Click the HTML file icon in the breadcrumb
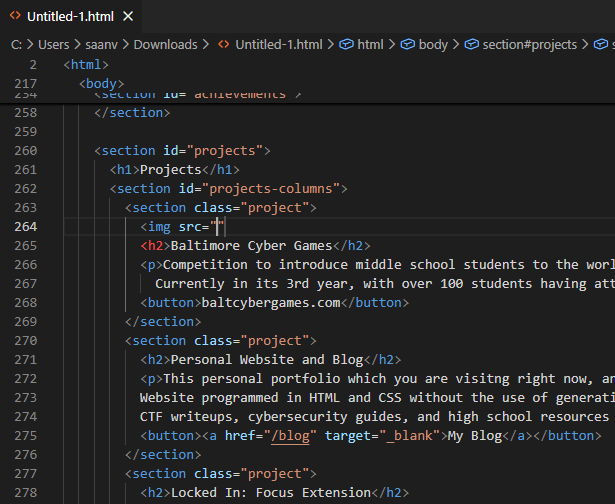The height and width of the screenshot is (504, 615). 224,44
